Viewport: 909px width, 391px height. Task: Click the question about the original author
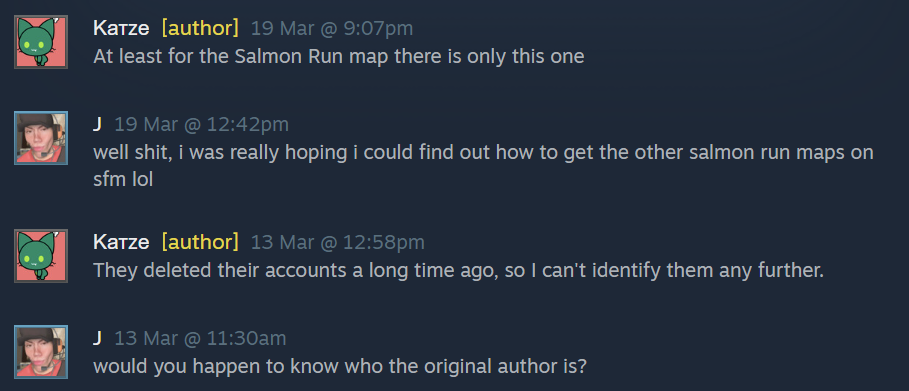tap(340, 367)
